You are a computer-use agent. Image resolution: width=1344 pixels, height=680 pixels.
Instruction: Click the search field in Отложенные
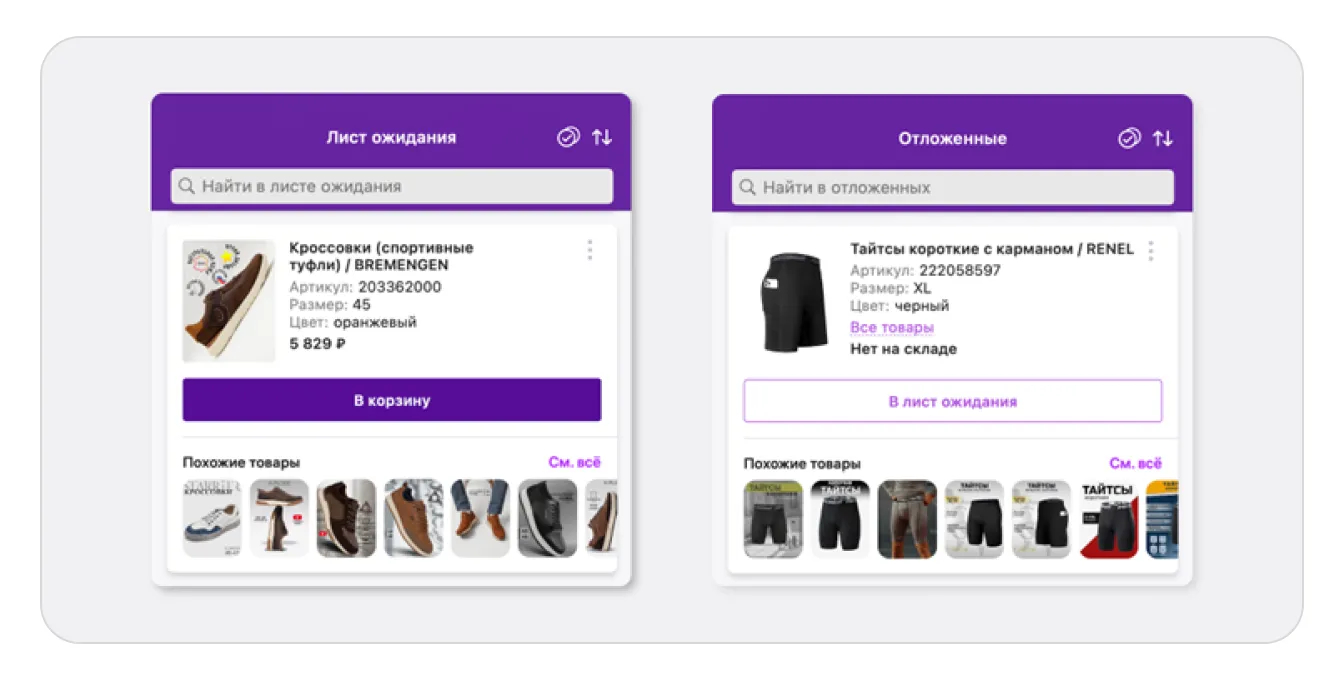[960, 187]
